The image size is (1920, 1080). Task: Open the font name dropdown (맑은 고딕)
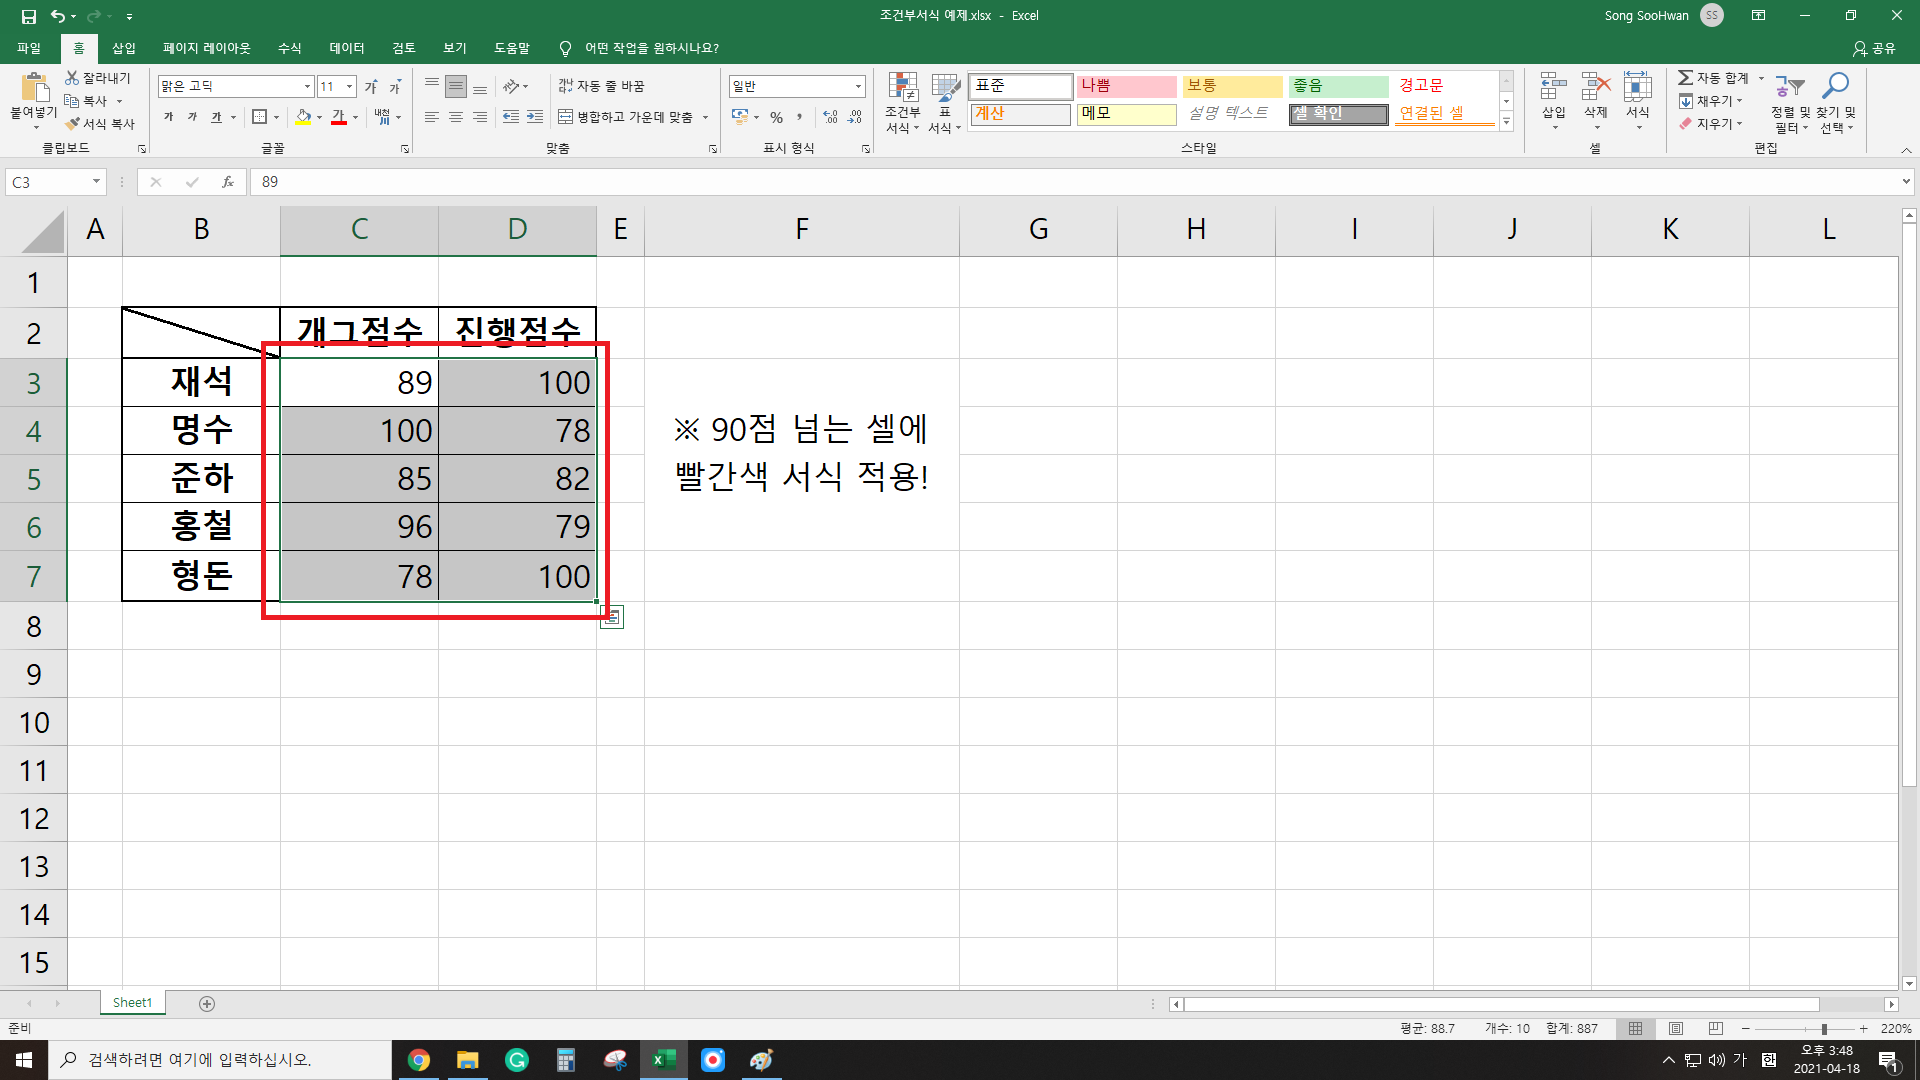click(307, 87)
